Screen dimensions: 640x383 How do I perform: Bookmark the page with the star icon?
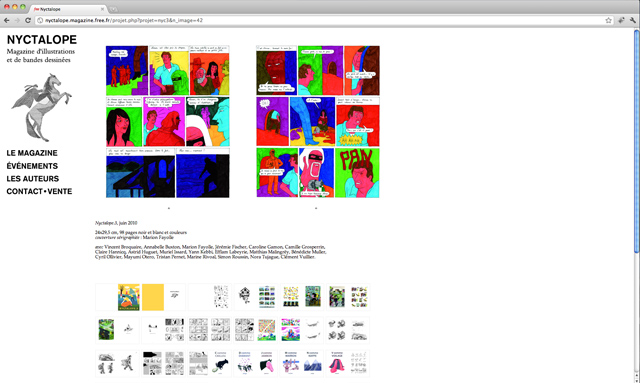pos(608,20)
